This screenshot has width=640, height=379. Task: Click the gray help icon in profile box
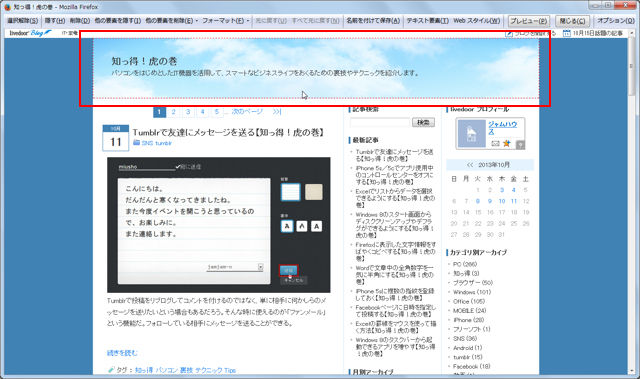click(x=520, y=144)
